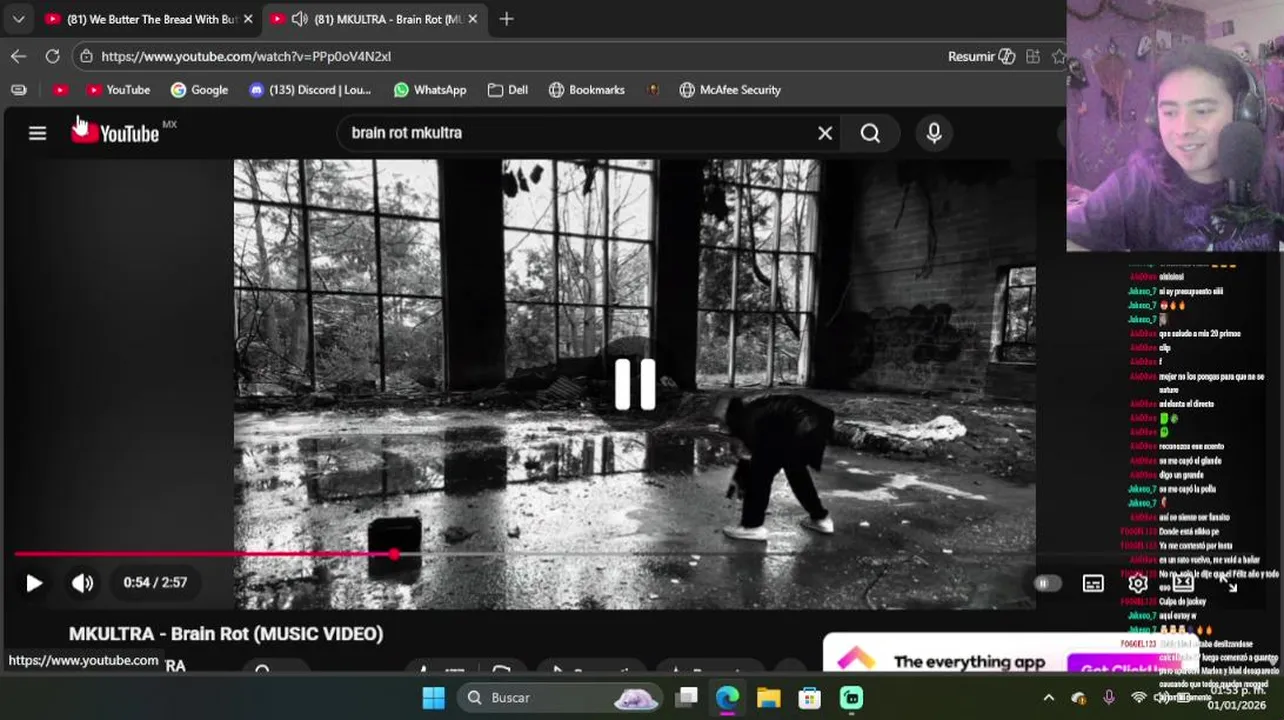This screenshot has width=1284, height=720.
Task: Open File Explorer from the taskbar
Action: [768, 698]
